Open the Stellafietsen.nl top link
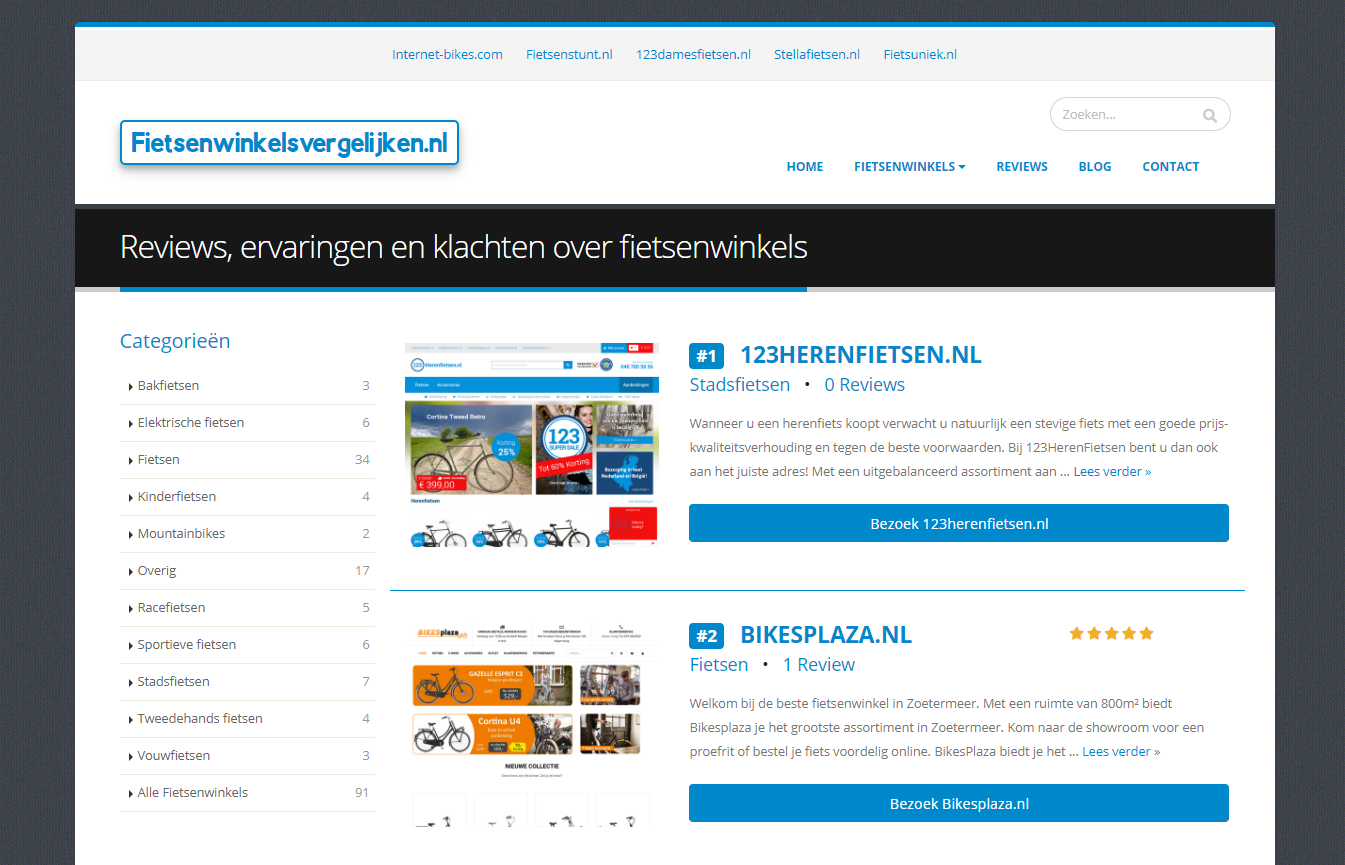Screen dimensions: 1345x865 coord(817,54)
